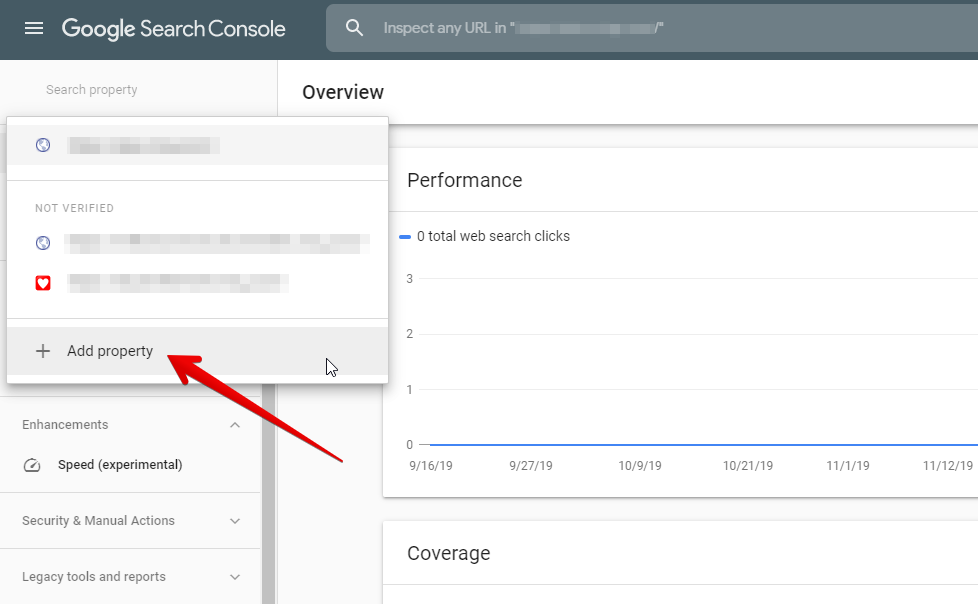Click the 9/27/19 date on chart axis

pos(531,465)
